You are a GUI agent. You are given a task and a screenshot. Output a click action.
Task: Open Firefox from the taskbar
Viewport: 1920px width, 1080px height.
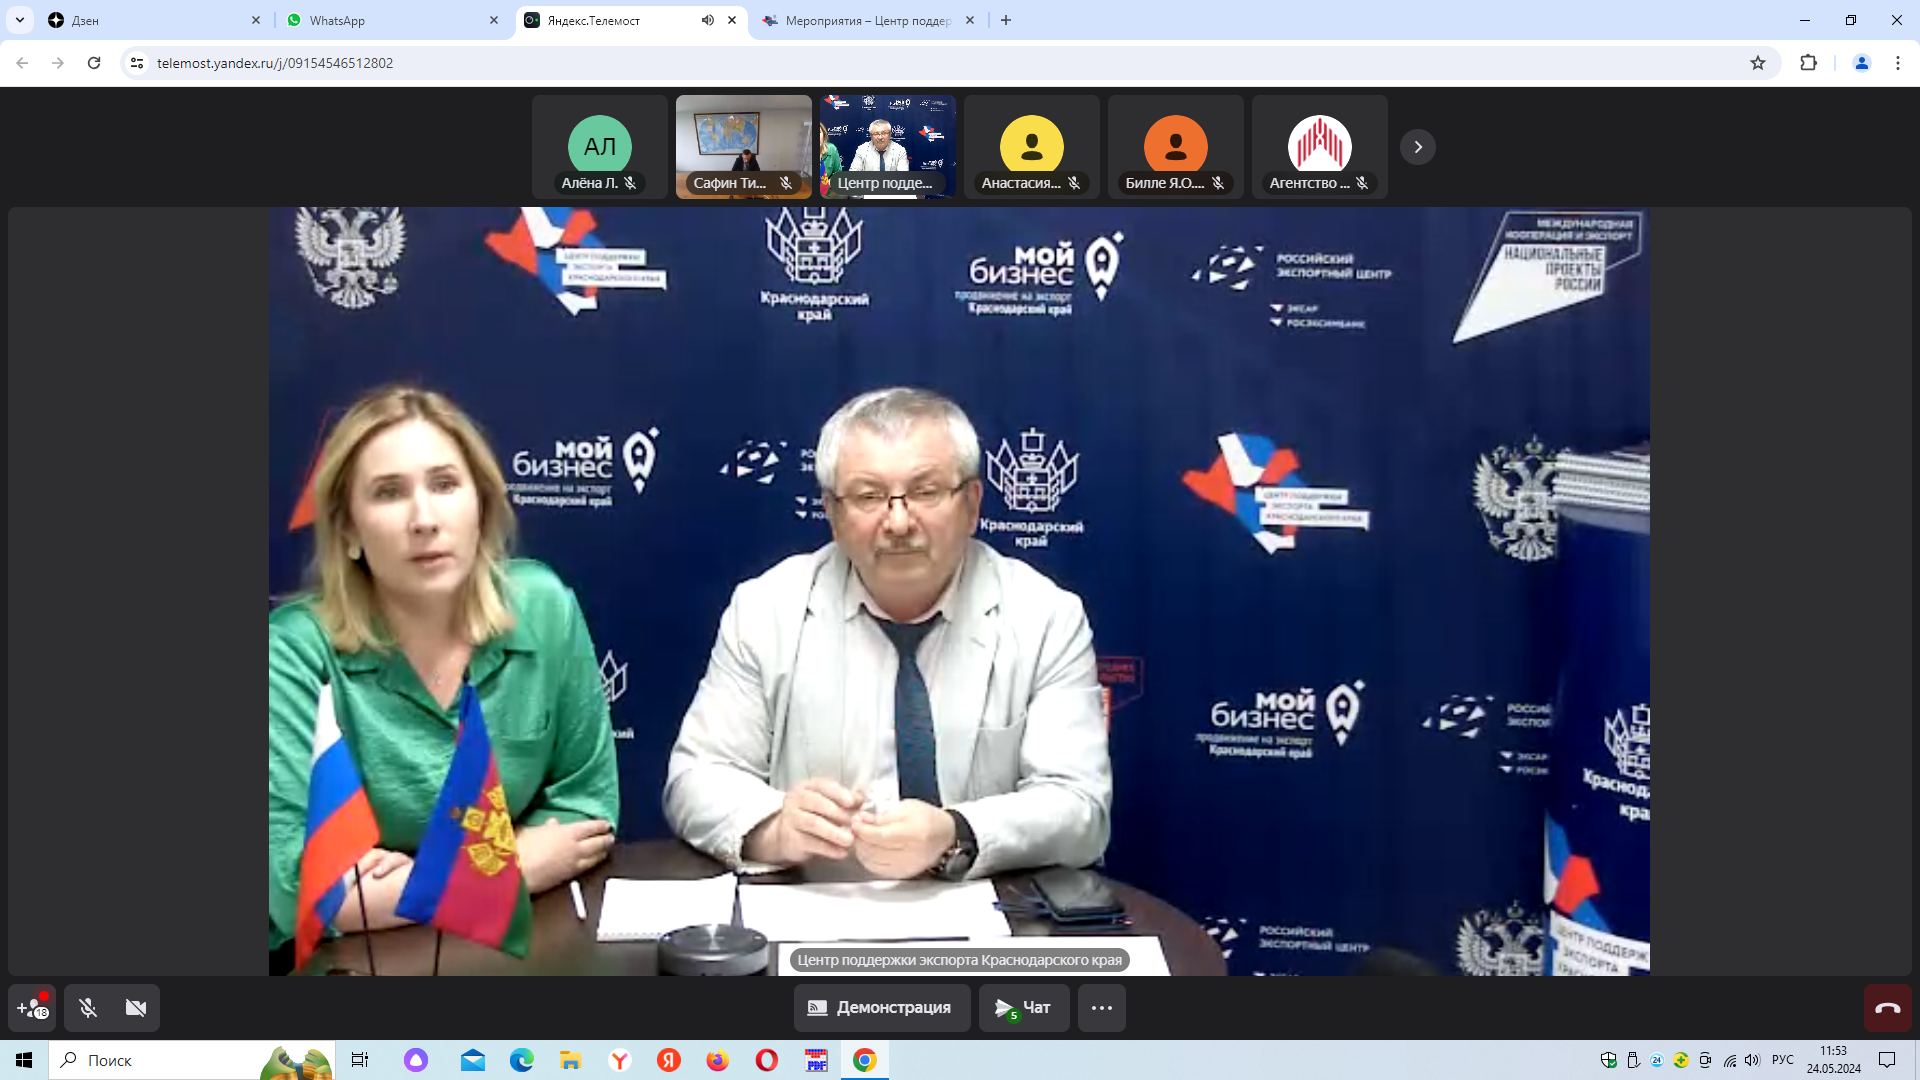click(x=718, y=1060)
